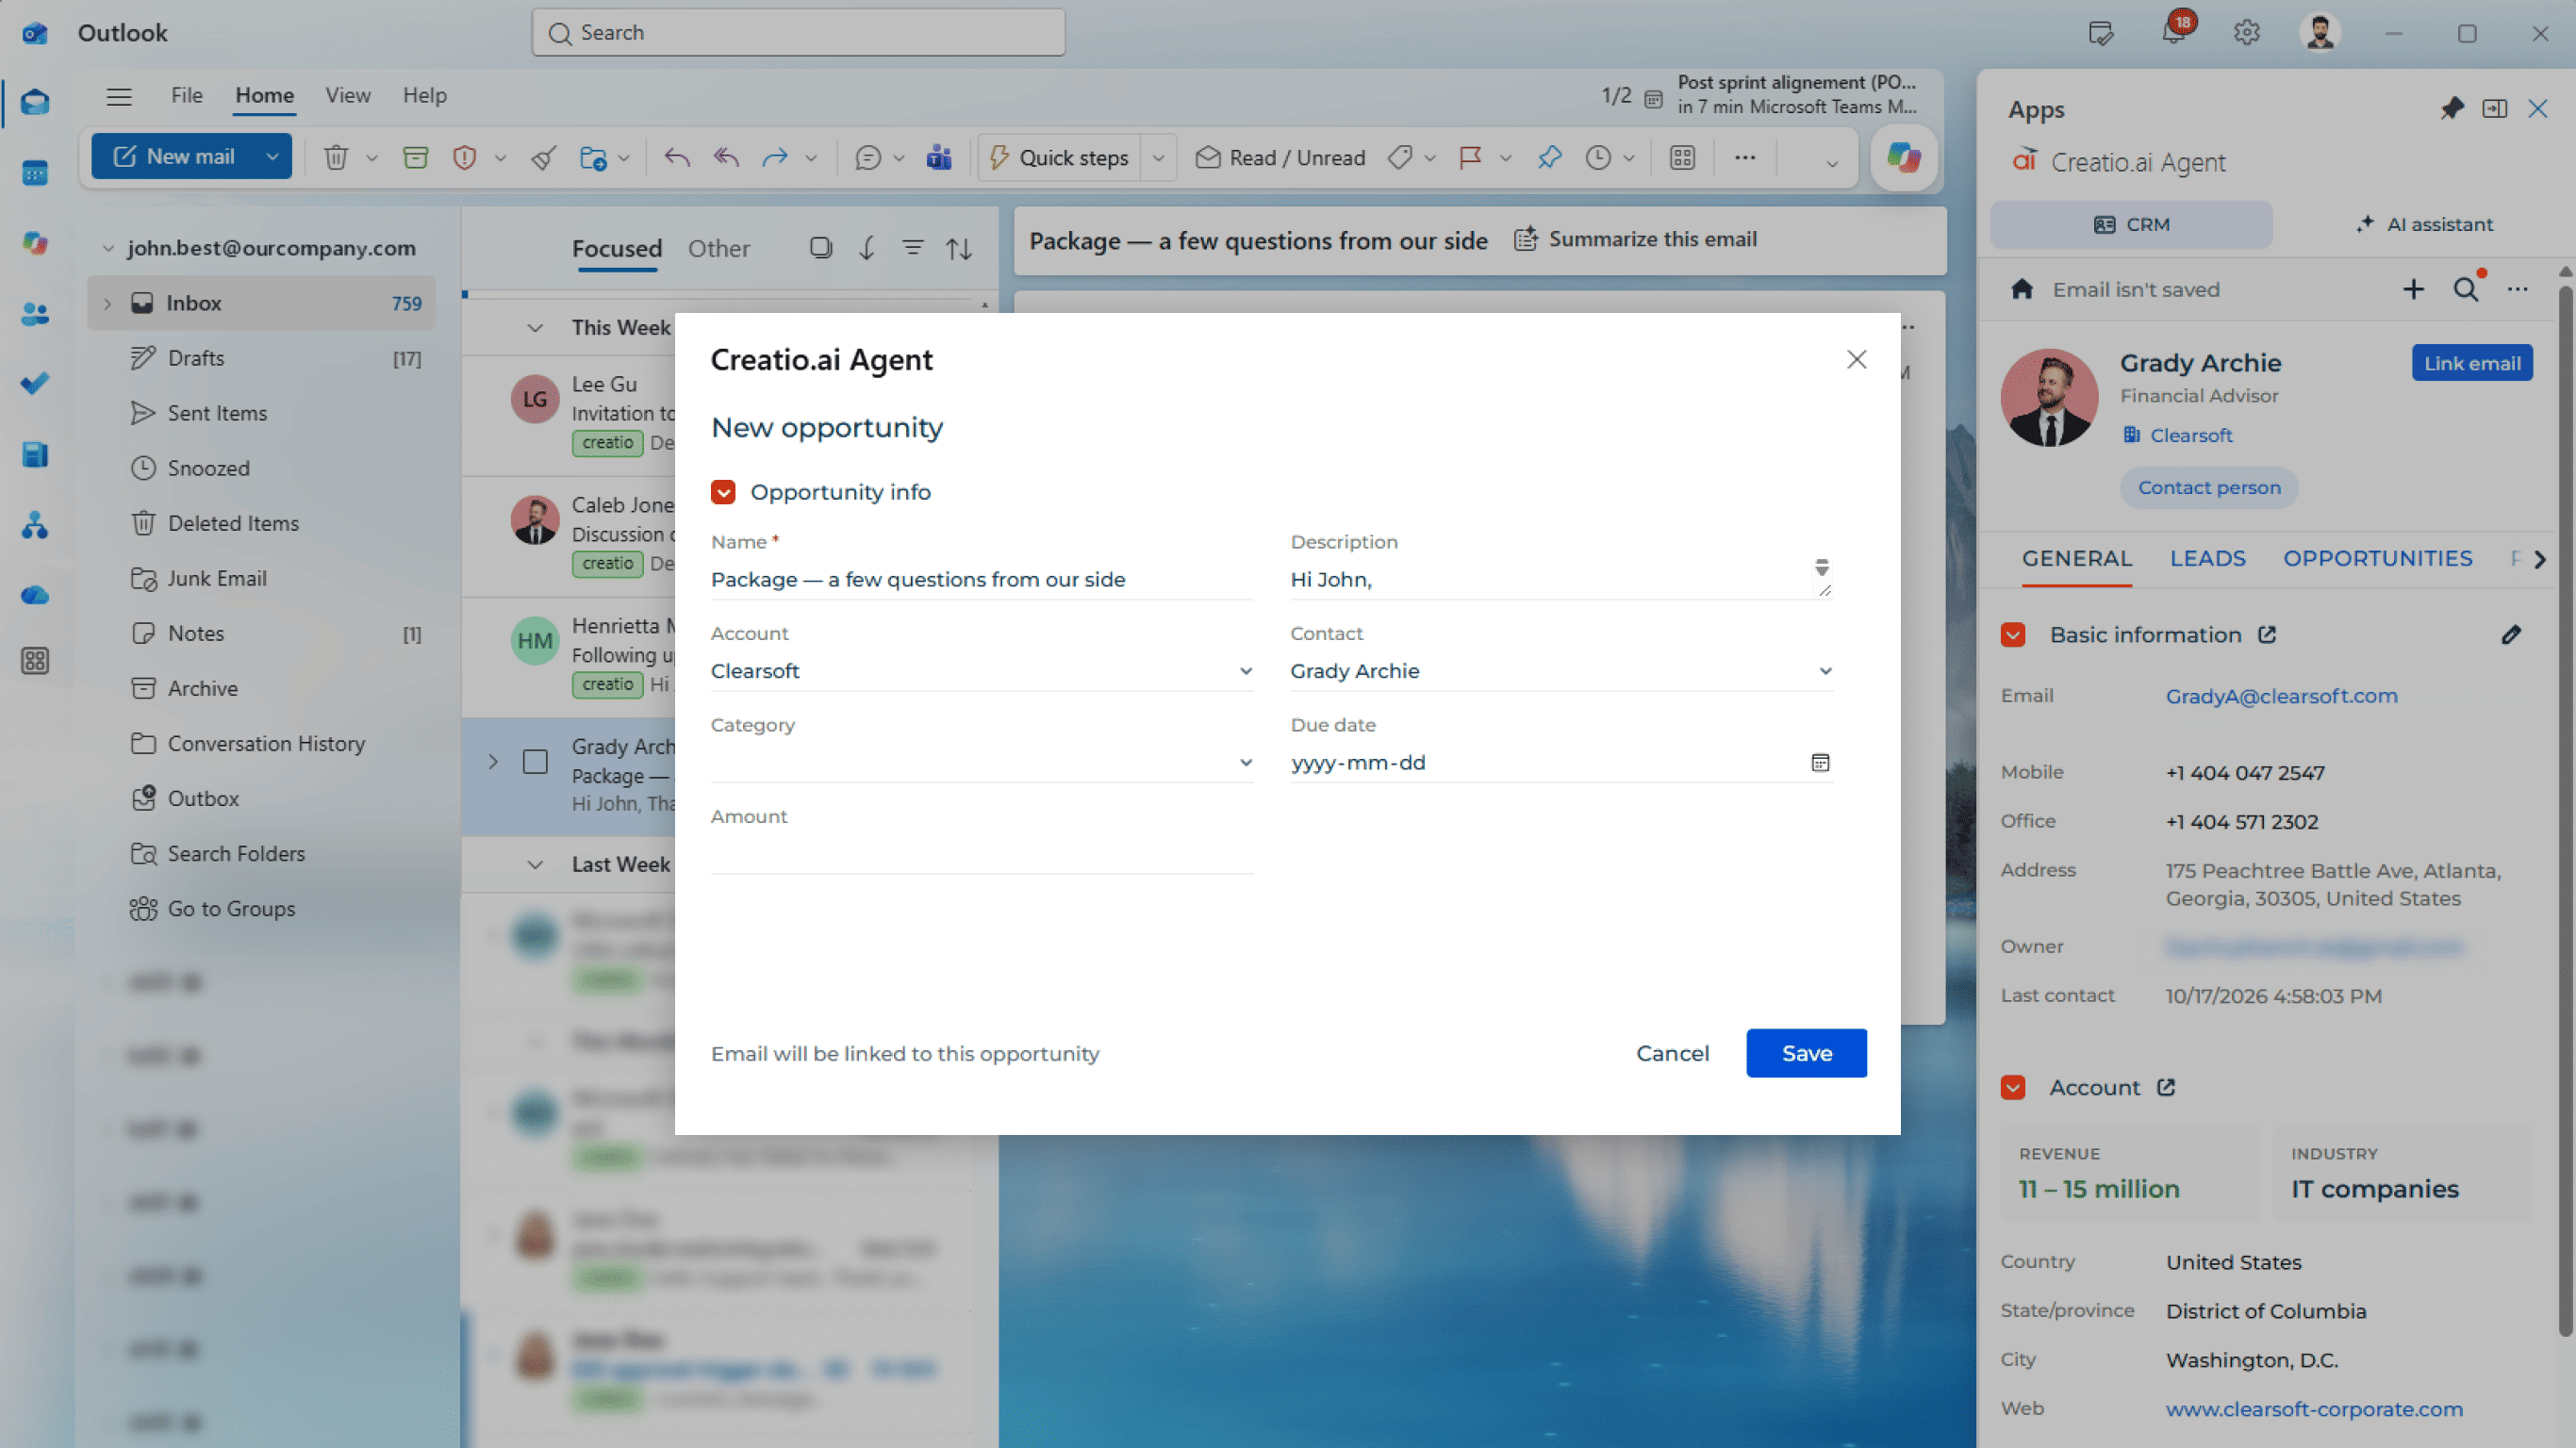Click the Teams share icon in the ribbon

[x=938, y=157]
